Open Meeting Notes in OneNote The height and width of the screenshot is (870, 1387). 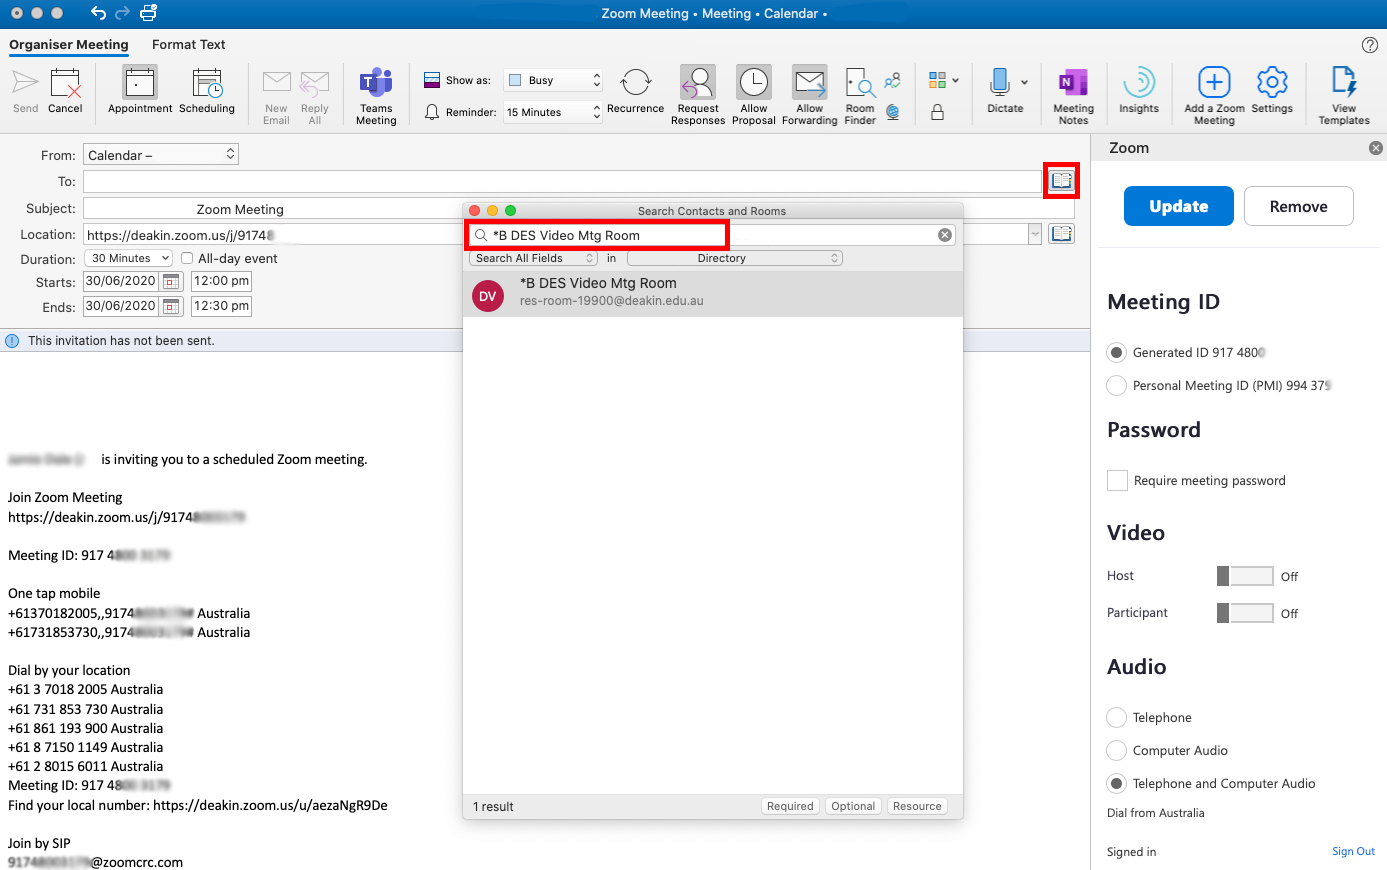(x=1073, y=84)
